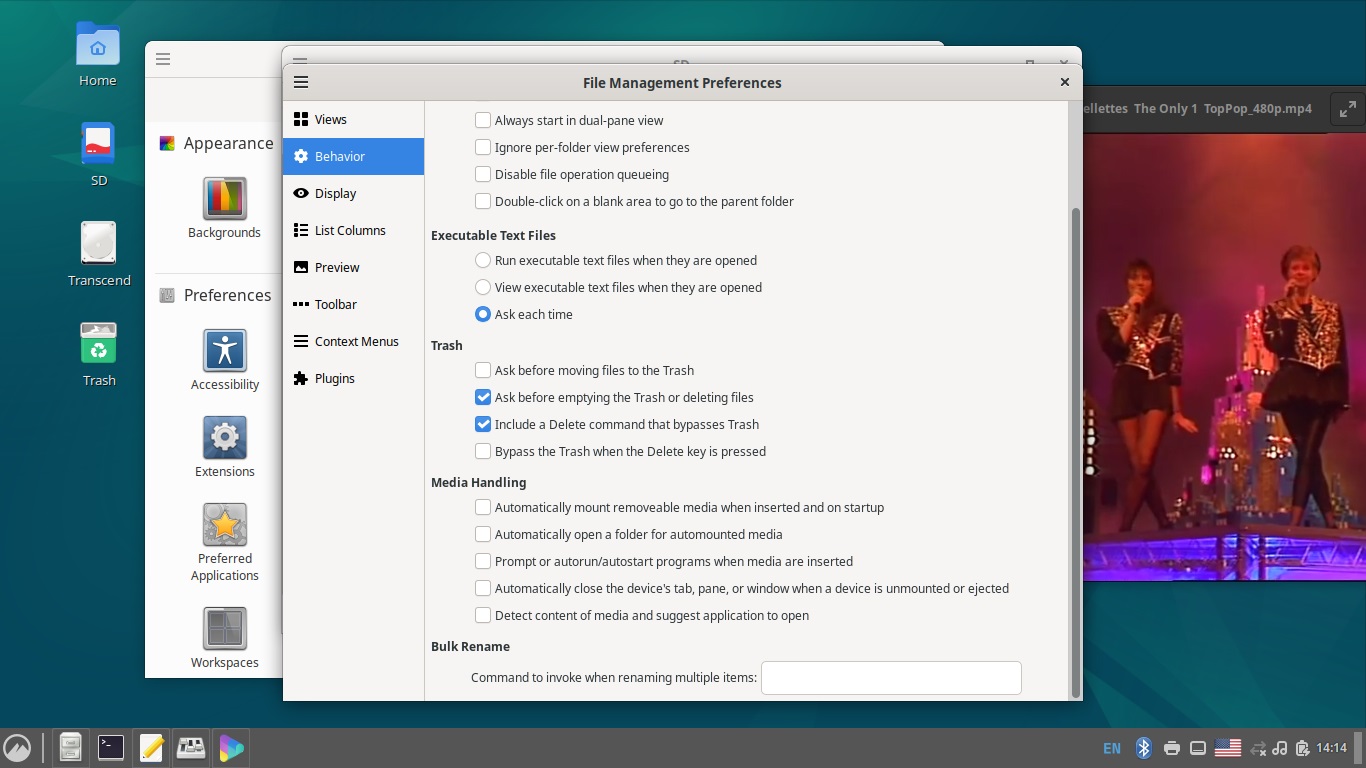
Task: Click the video frame in the player
Action: pyautogui.click(x=1224, y=355)
